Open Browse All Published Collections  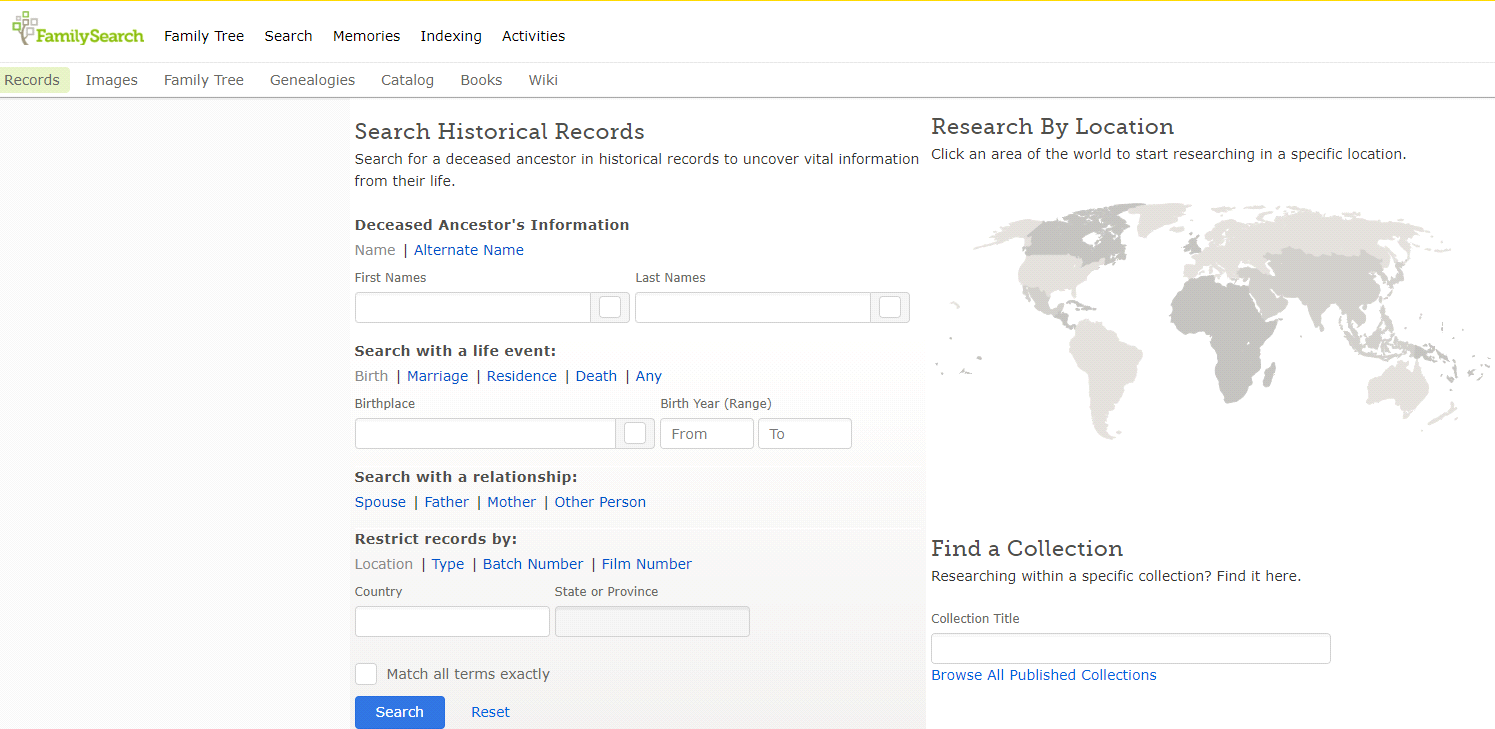[x=1044, y=675]
